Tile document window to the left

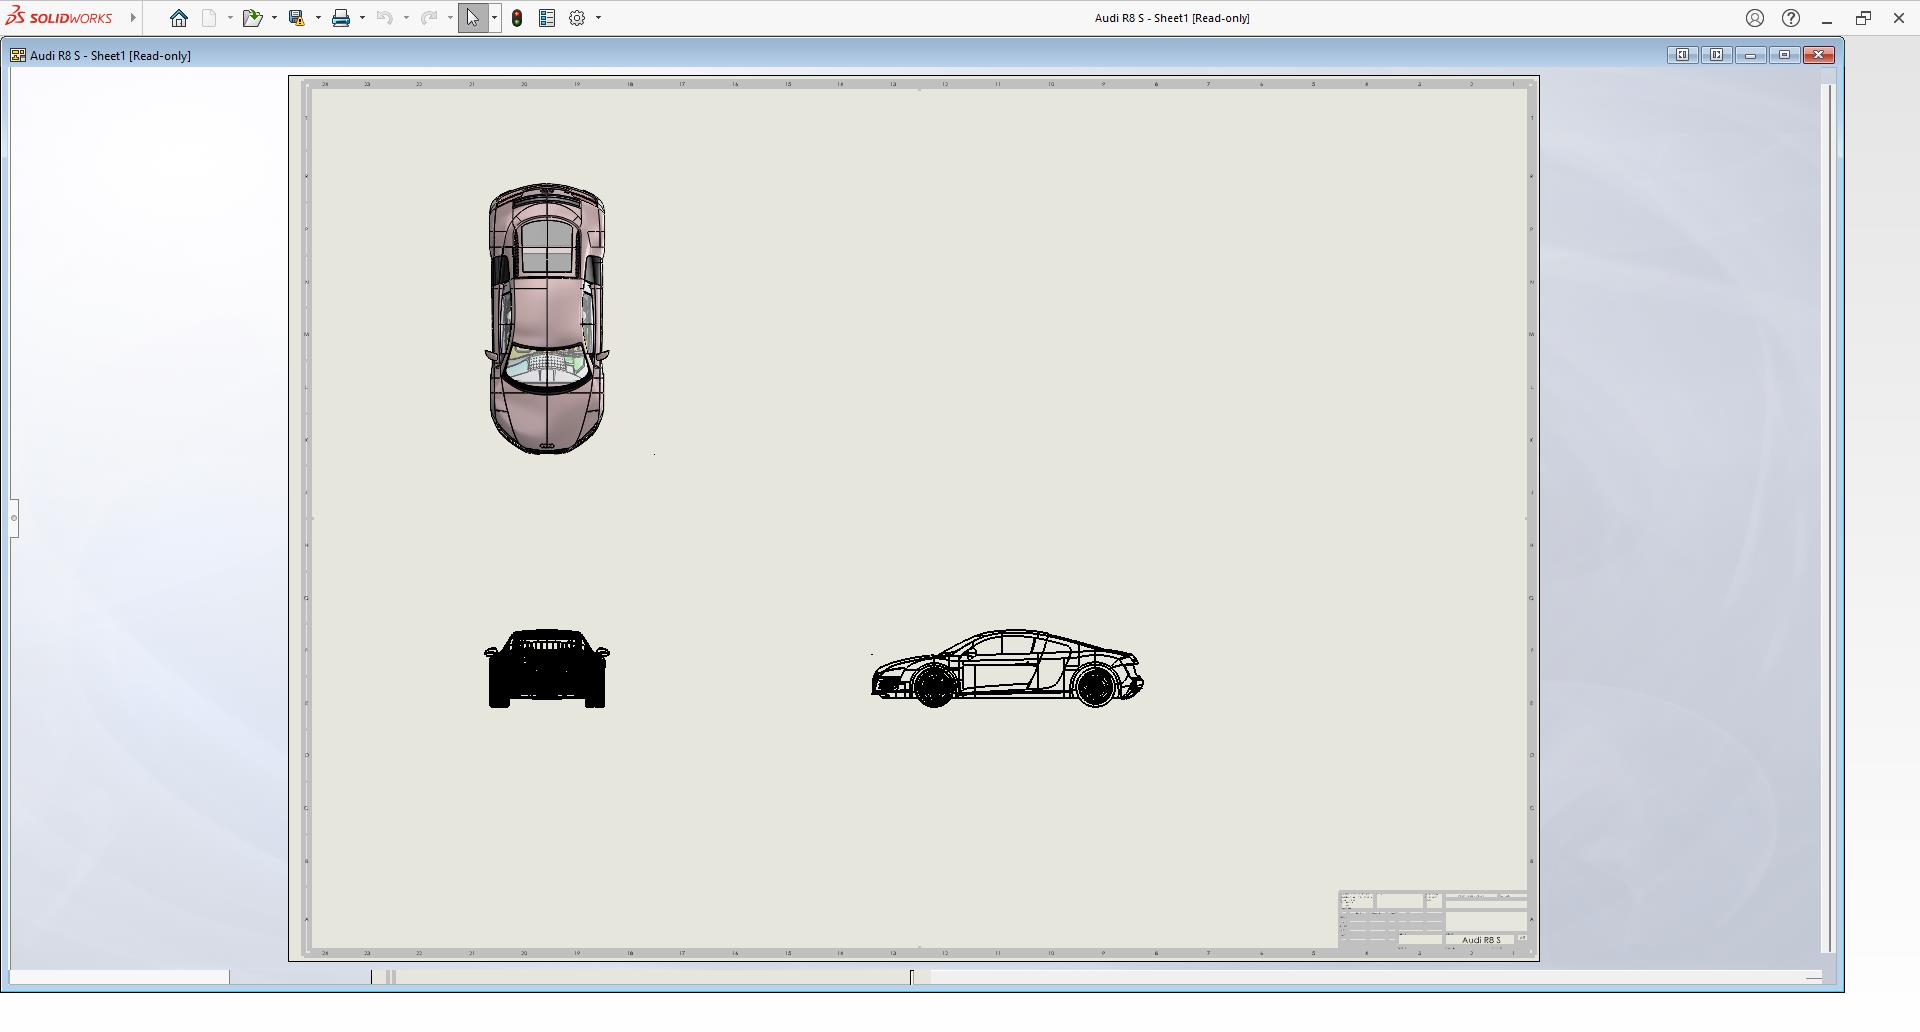tap(1682, 55)
